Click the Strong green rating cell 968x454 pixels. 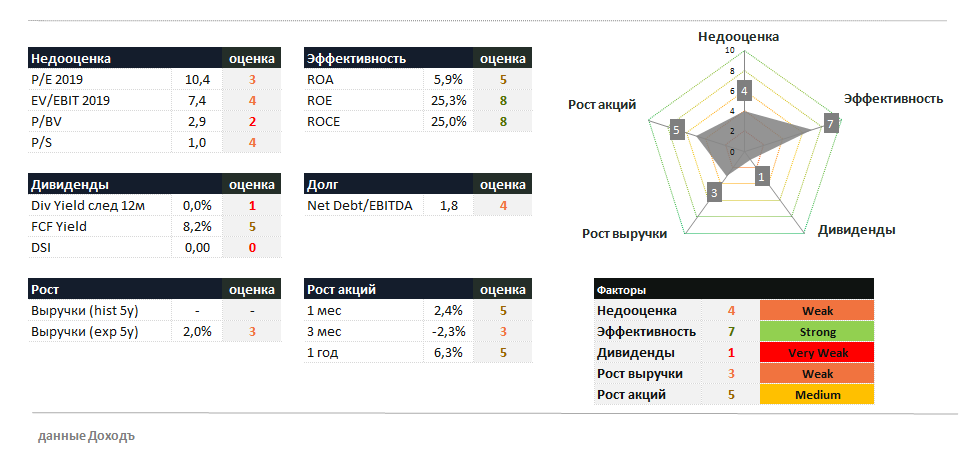(x=817, y=331)
